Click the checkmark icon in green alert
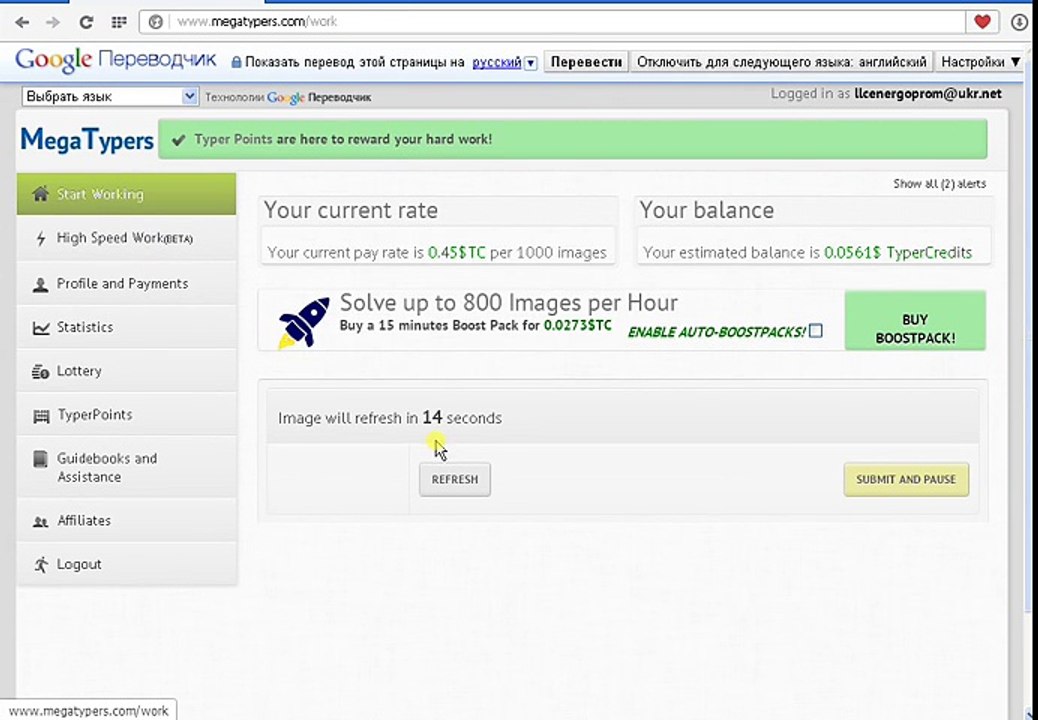1038x720 pixels. pyautogui.click(x=177, y=140)
